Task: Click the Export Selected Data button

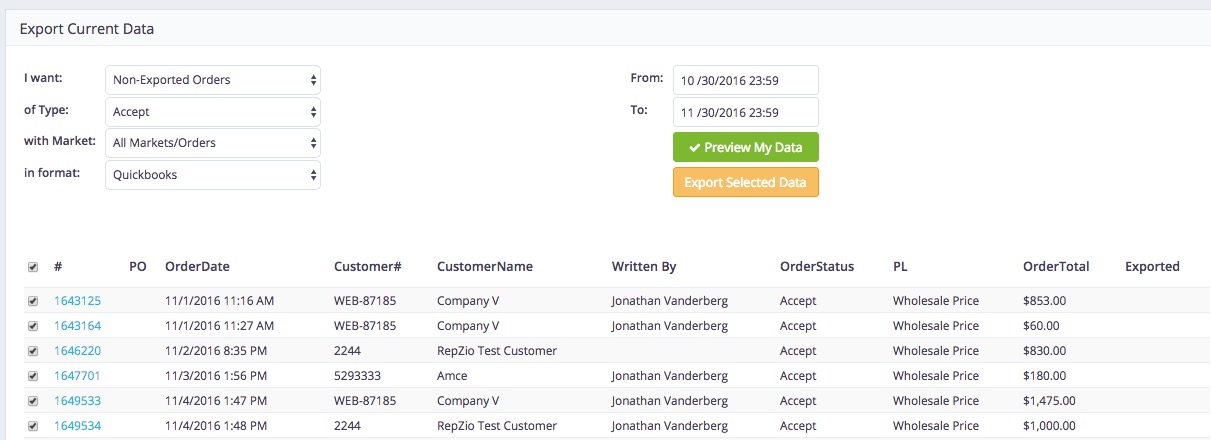Action: click(745, 183)
